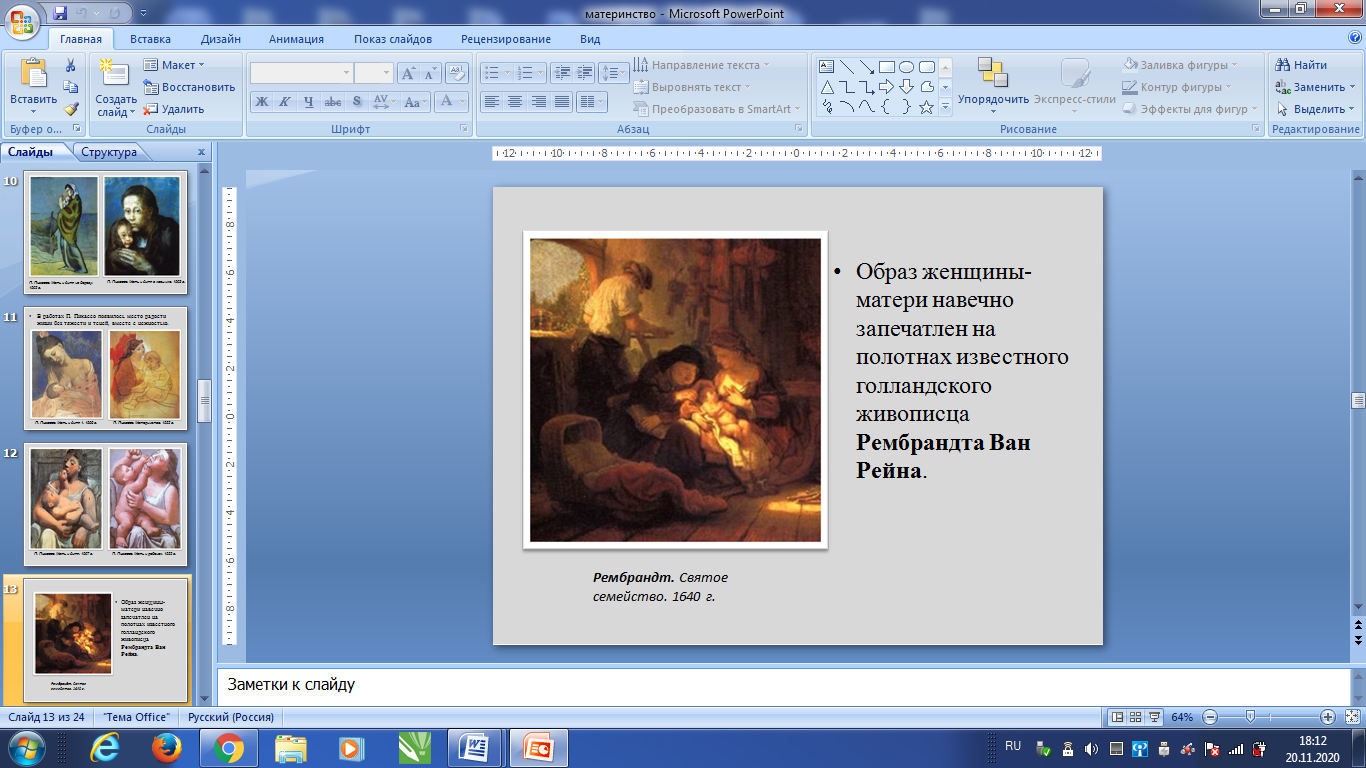Toggle italic К formatting
This screenshot has width=1366, height=768.
(x=284, y=101)
